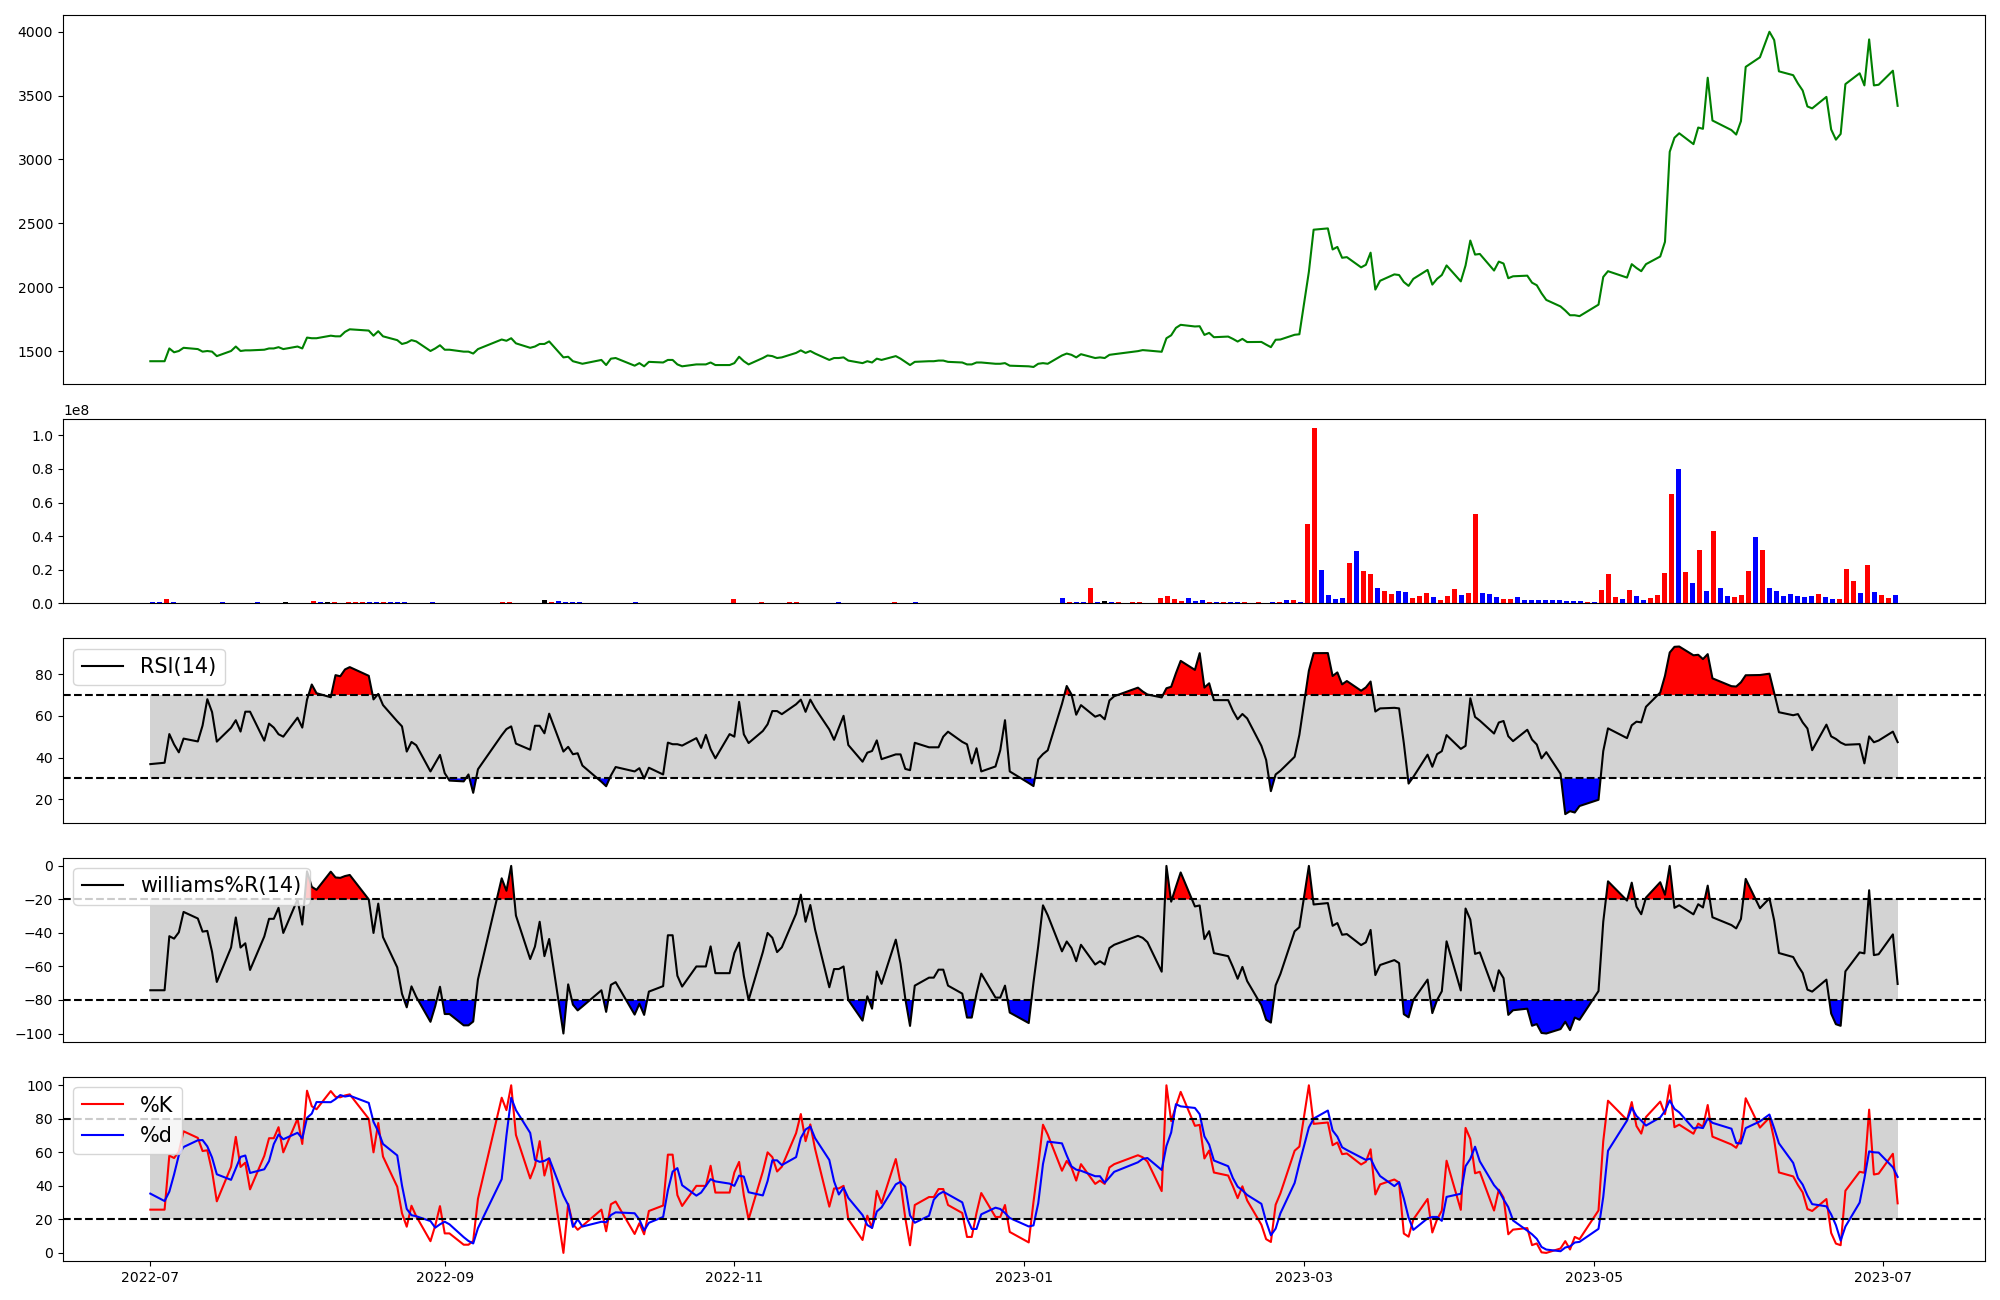
Task: Select the 2022-09 date tick label
Action: click(444, 1277)
